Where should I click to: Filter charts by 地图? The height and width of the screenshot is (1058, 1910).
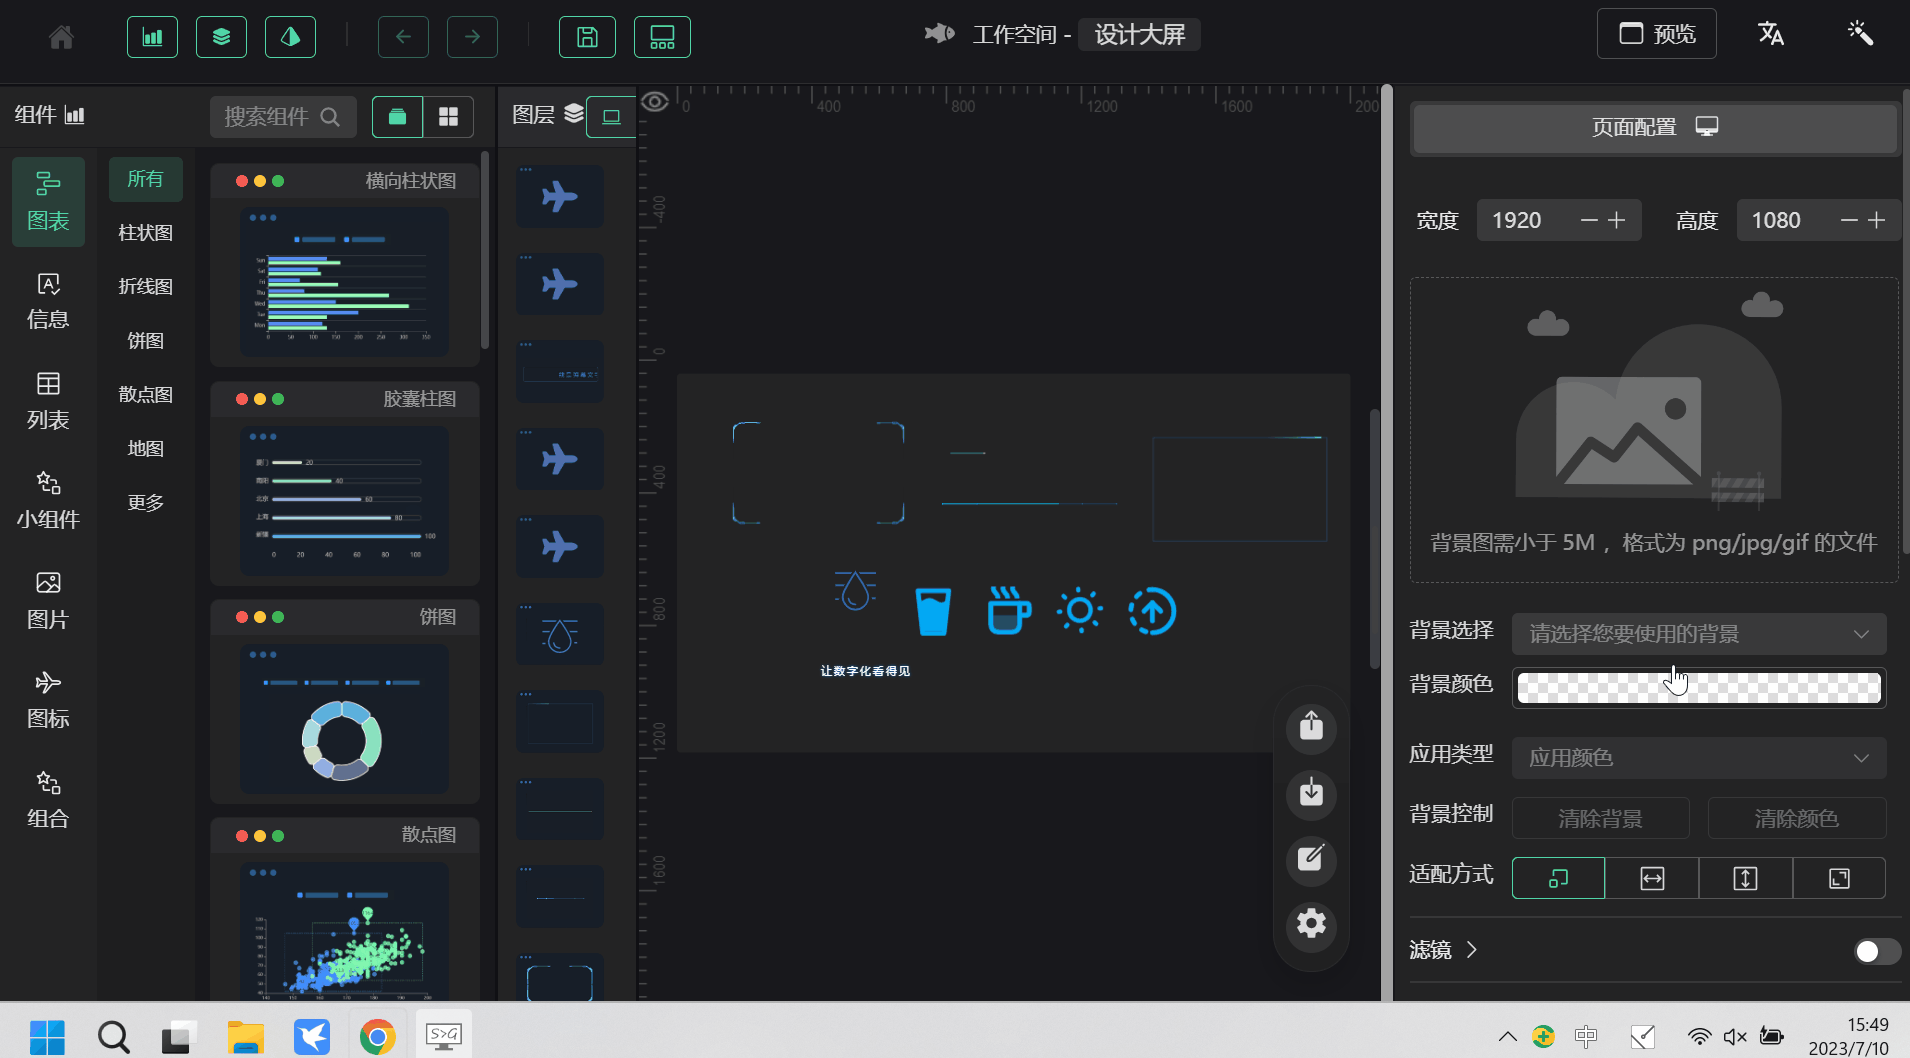[x=145, y=449]
